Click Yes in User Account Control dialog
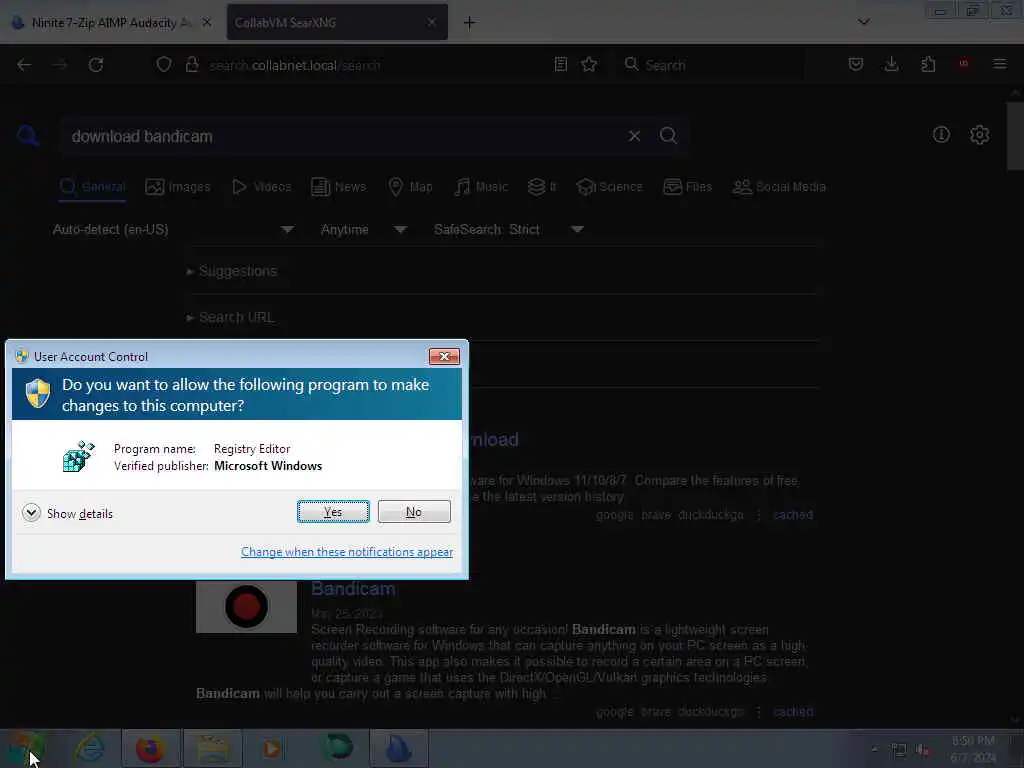 pos(333,511)
